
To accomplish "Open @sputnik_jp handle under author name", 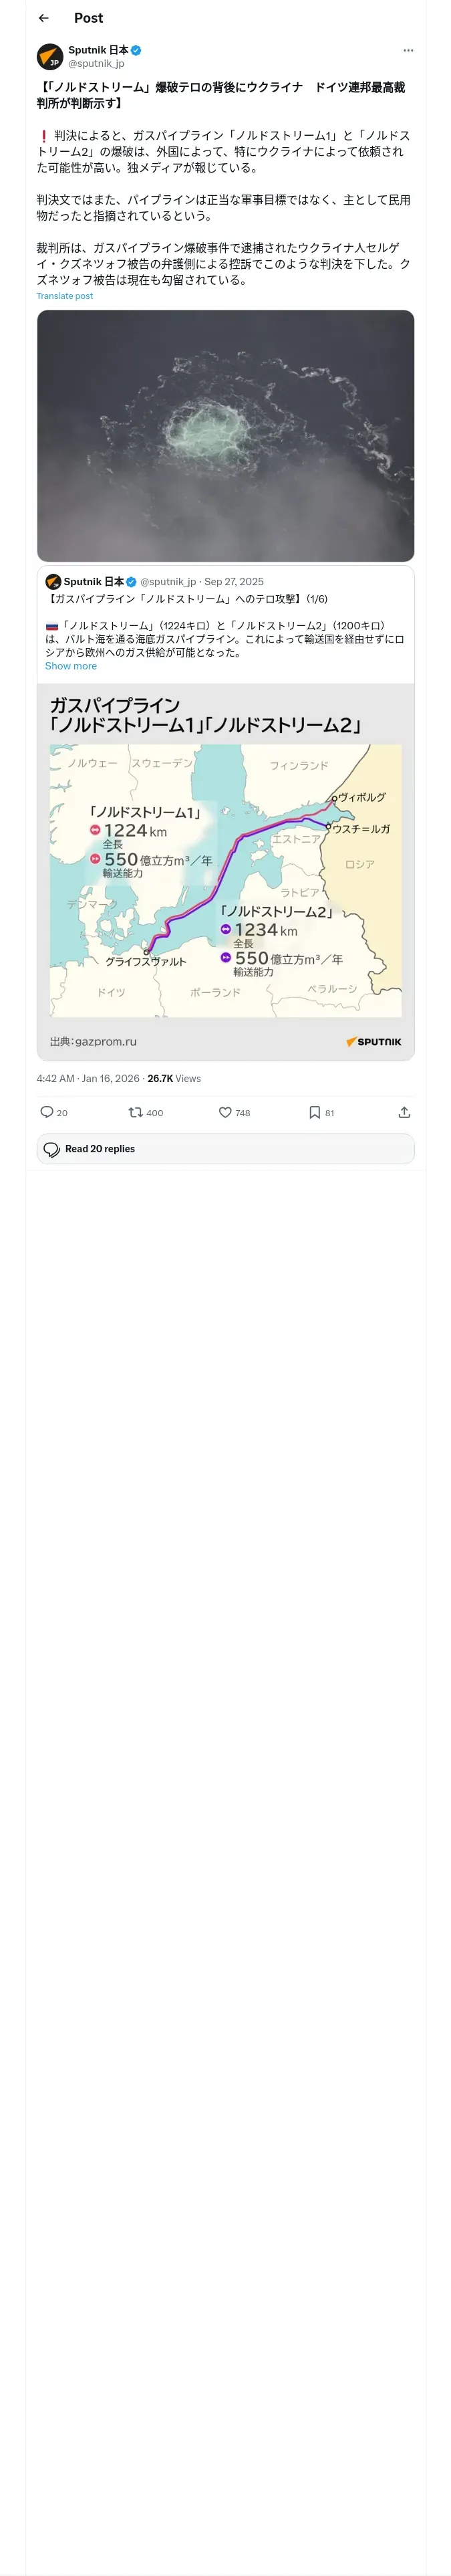I will tap(96, 63).
